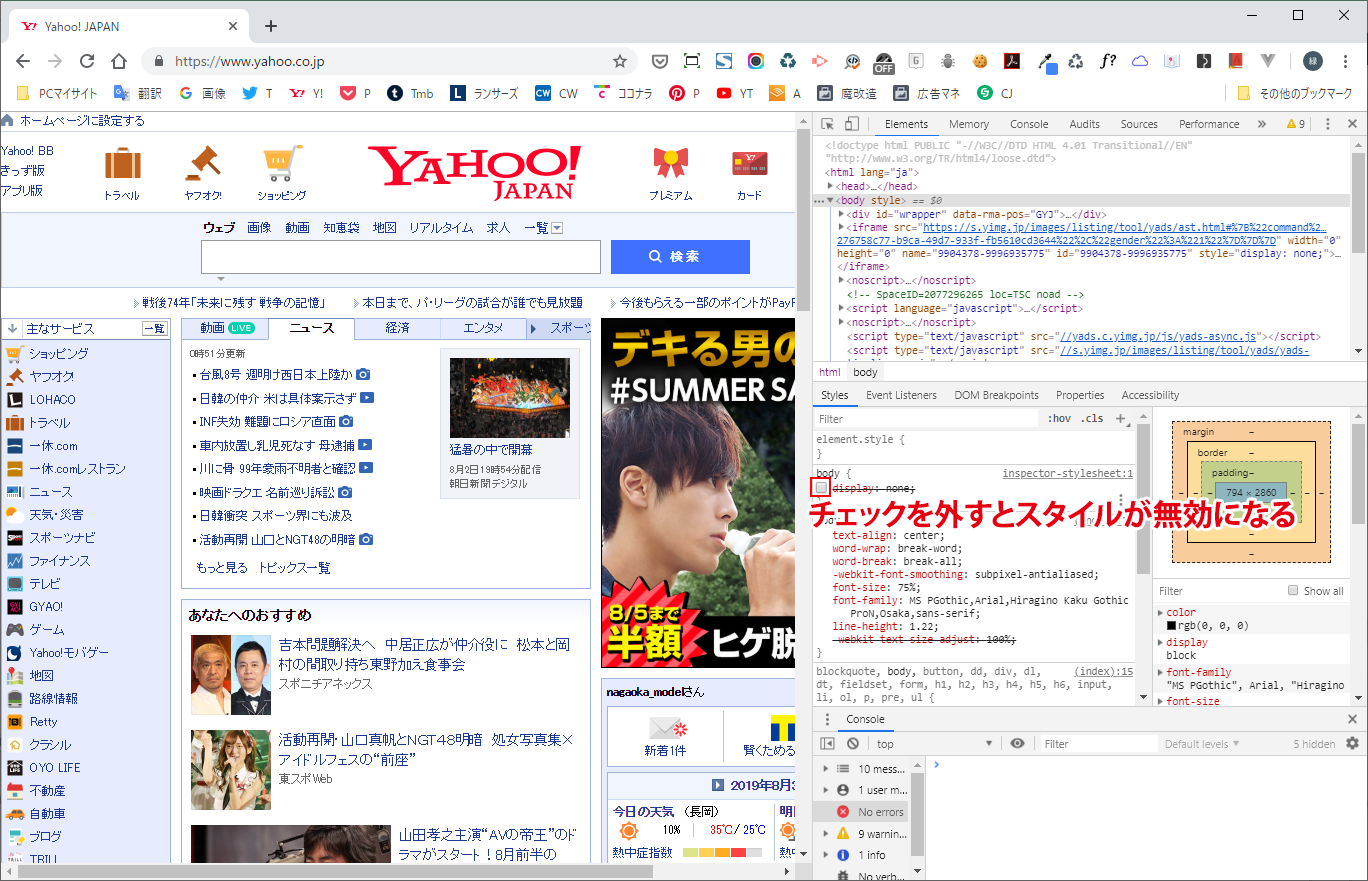The image size is (1368, 881).
Task: Toggle the console sidebar icon
Action: click(827, 744)
